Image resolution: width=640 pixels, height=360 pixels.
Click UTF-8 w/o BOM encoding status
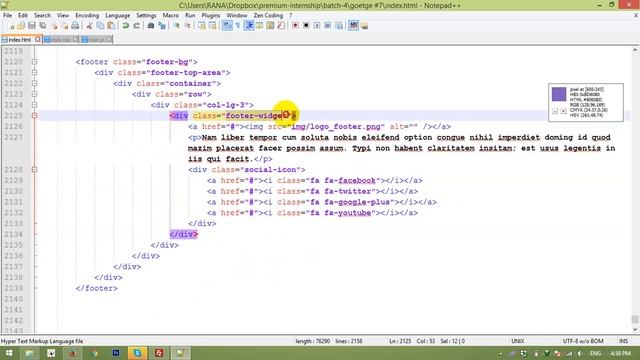[x=582, y=341]
